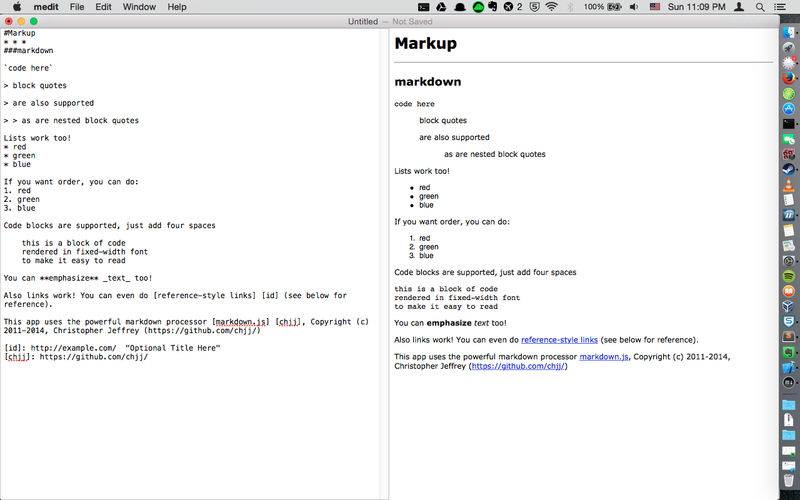Viewport: 800px width, 500px height.
Task: Click 'as are nested block quotes' preview text
Action: tap(494, 154)
